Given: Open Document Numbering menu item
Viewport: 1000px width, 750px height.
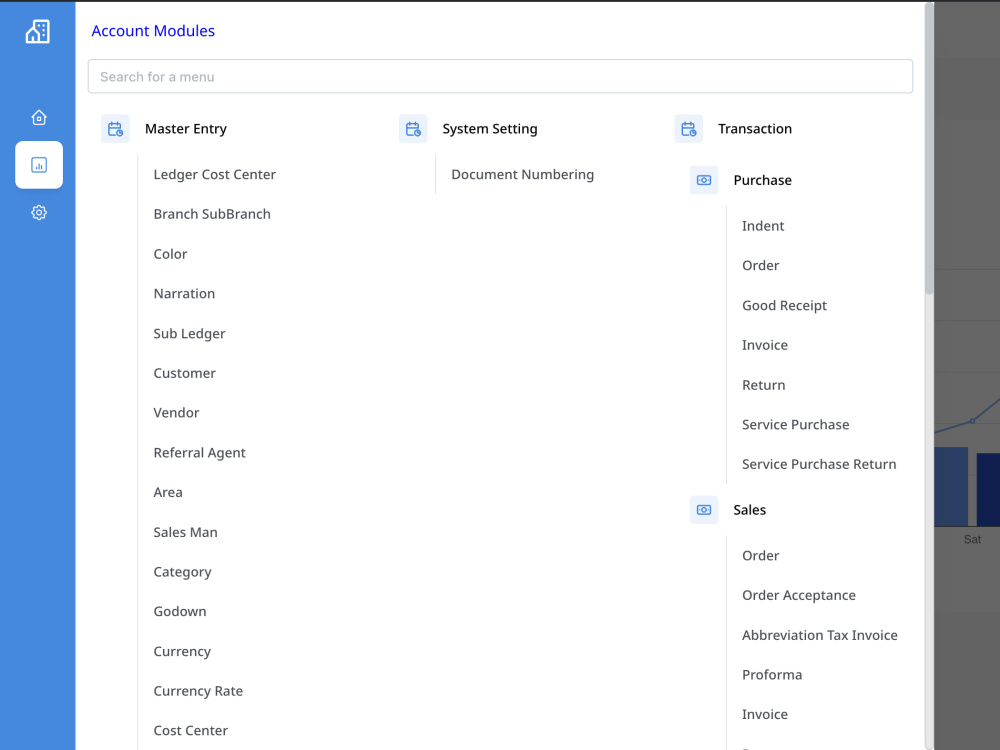Looking at the screenshot, I should click(522, 174).
